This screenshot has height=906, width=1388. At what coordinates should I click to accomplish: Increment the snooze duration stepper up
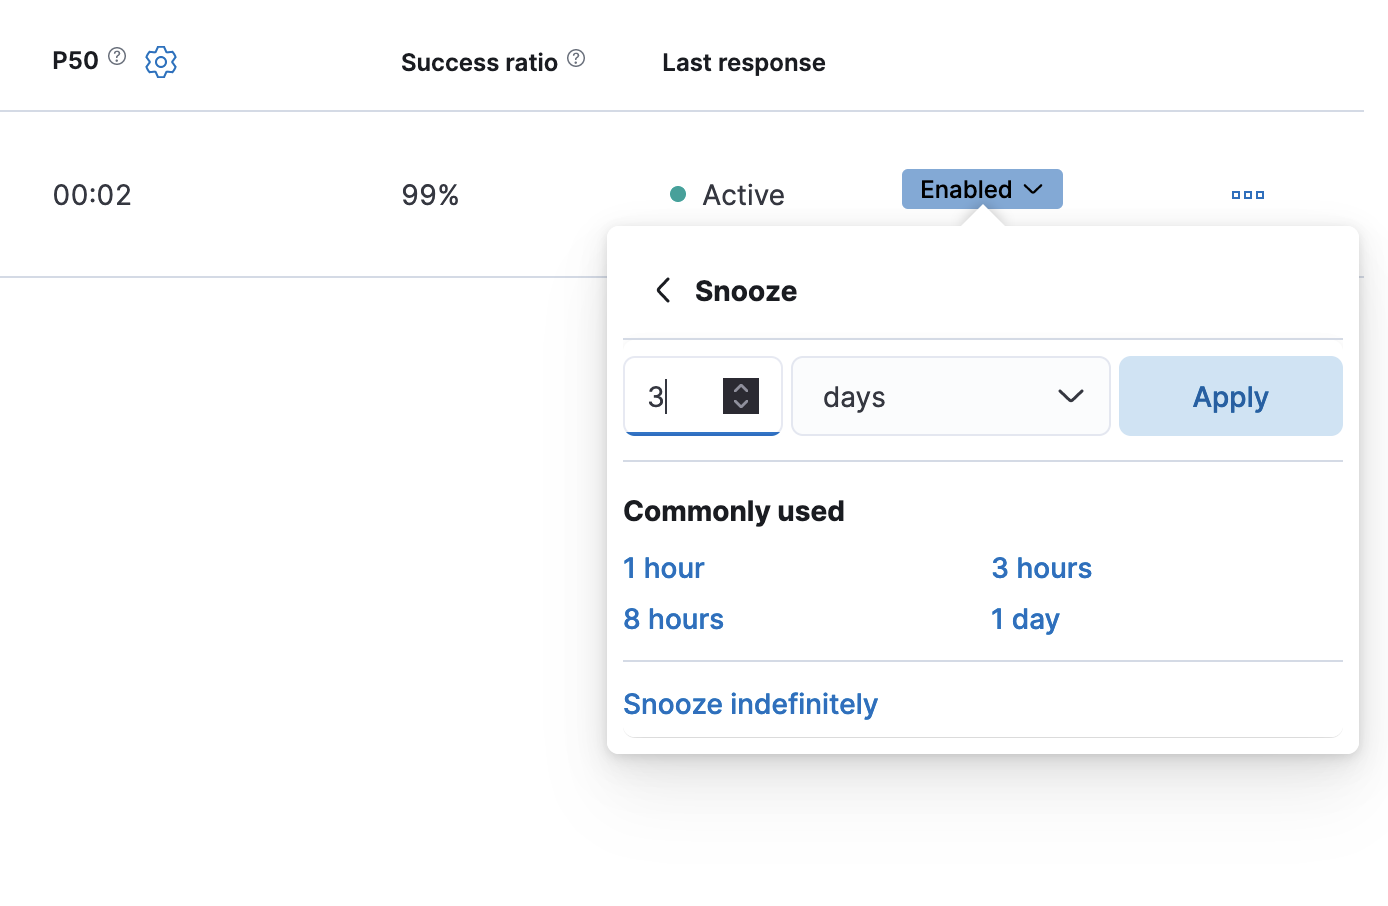click(741, 388)
